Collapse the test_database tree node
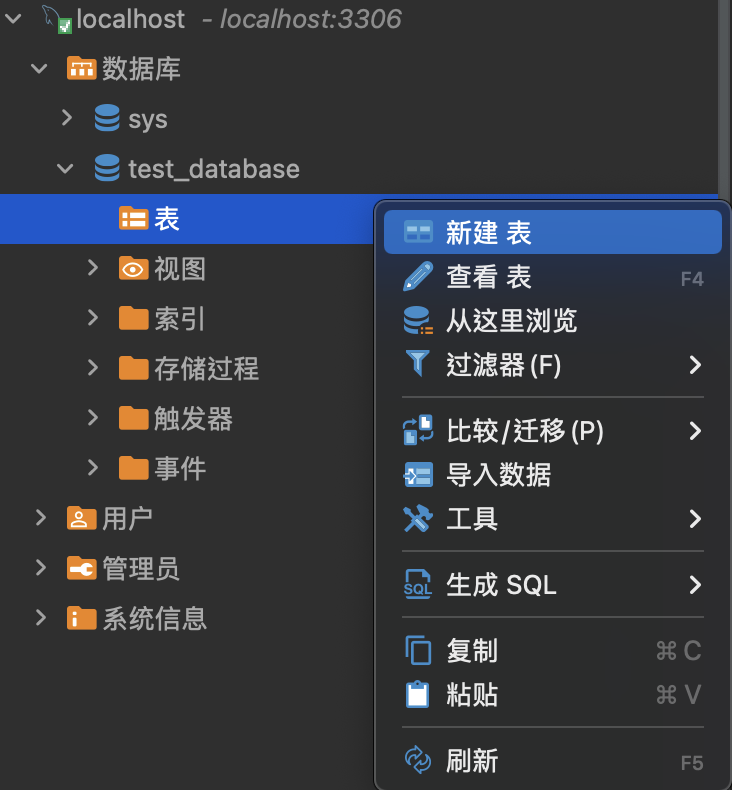This screenshot has height=790, width=732. pos(65,168)
